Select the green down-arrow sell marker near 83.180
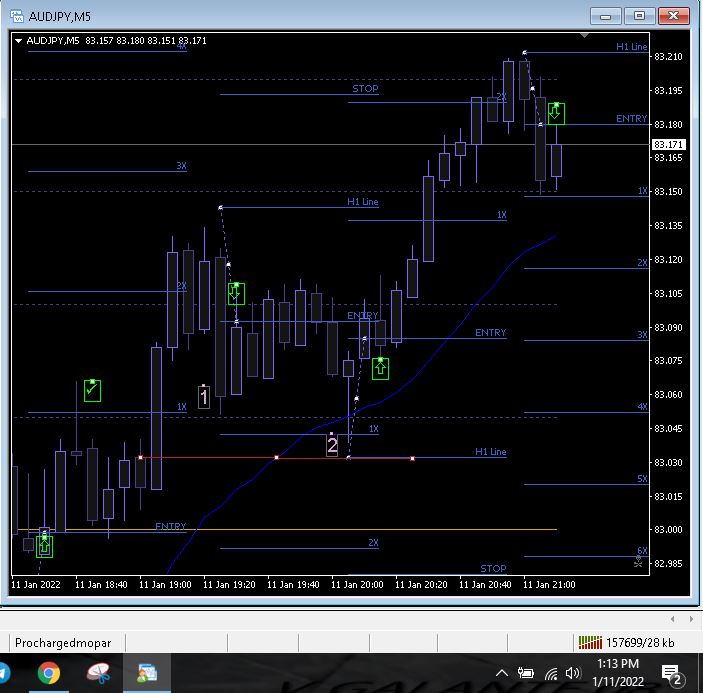 556,114
